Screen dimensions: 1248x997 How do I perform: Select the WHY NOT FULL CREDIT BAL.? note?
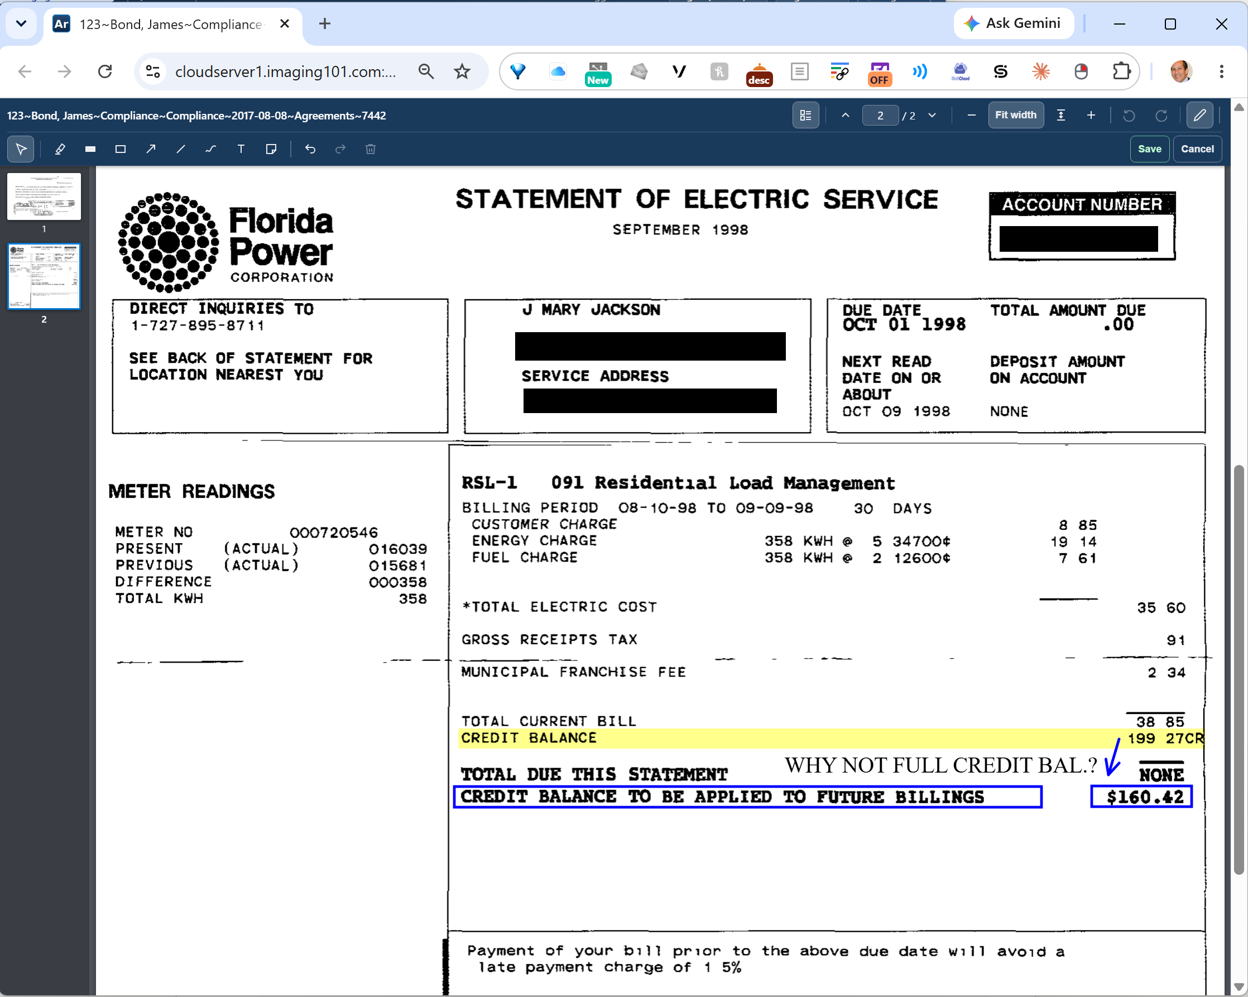[941, 766]
